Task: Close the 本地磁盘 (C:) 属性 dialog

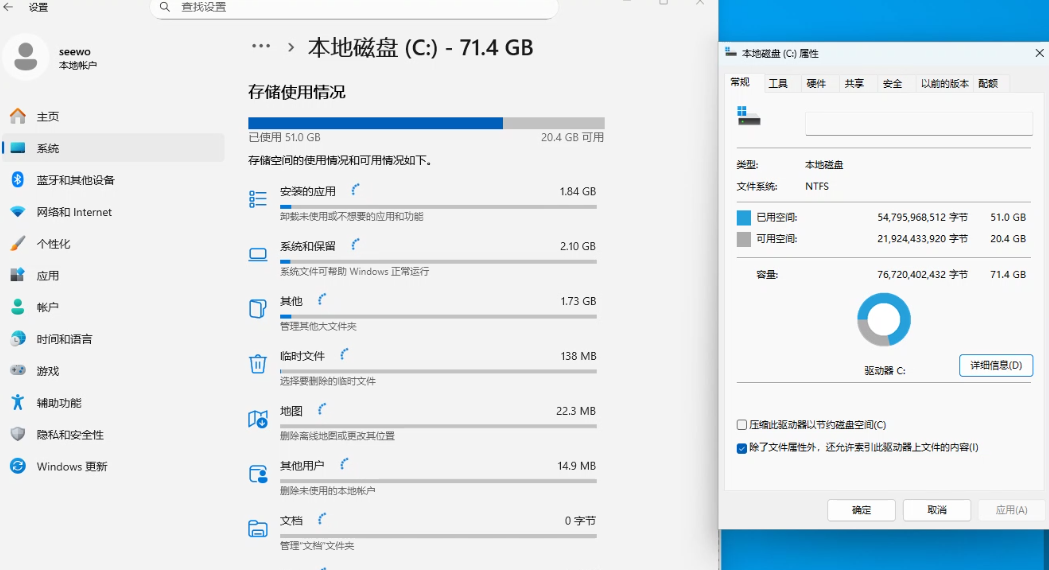Action: click(x=1039, y=53)
